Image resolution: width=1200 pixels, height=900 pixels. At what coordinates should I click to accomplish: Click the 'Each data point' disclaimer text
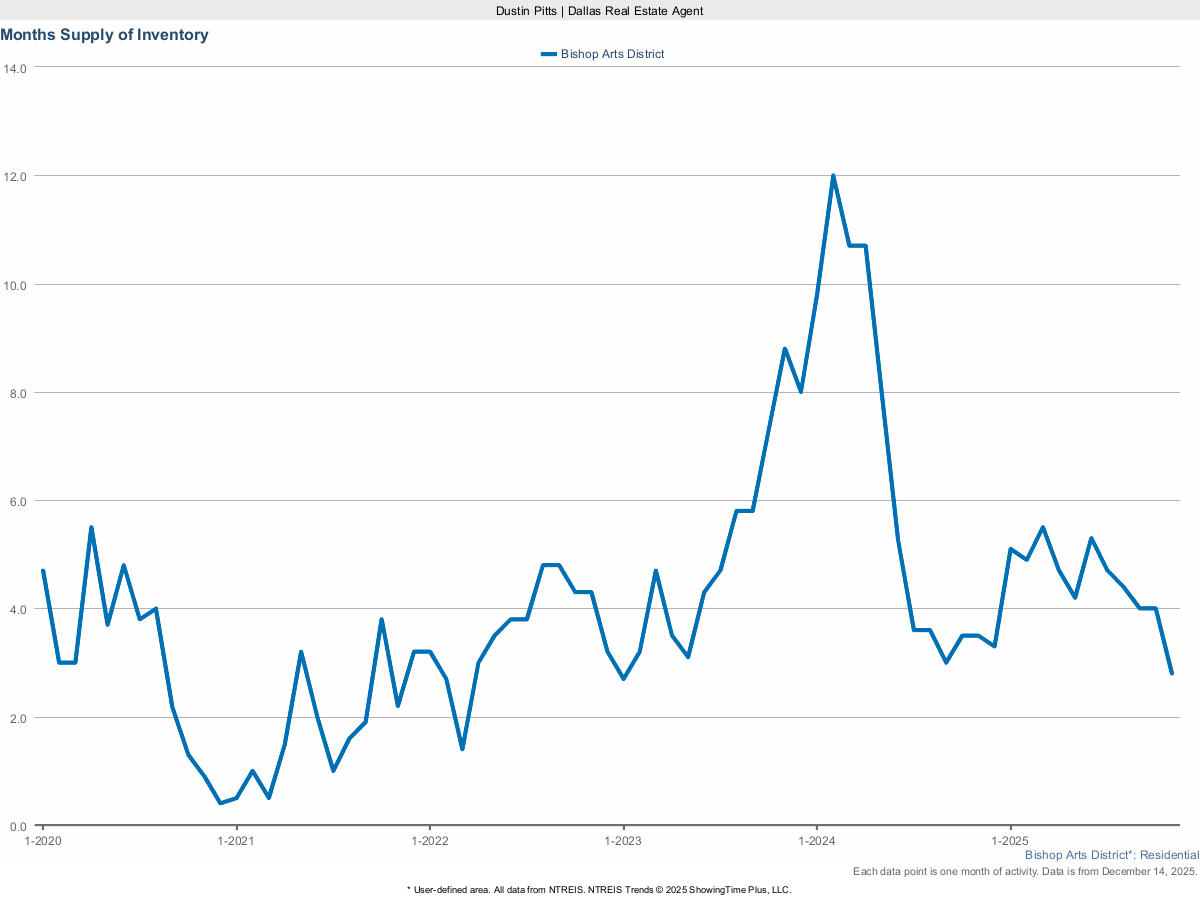point(1025,872)
